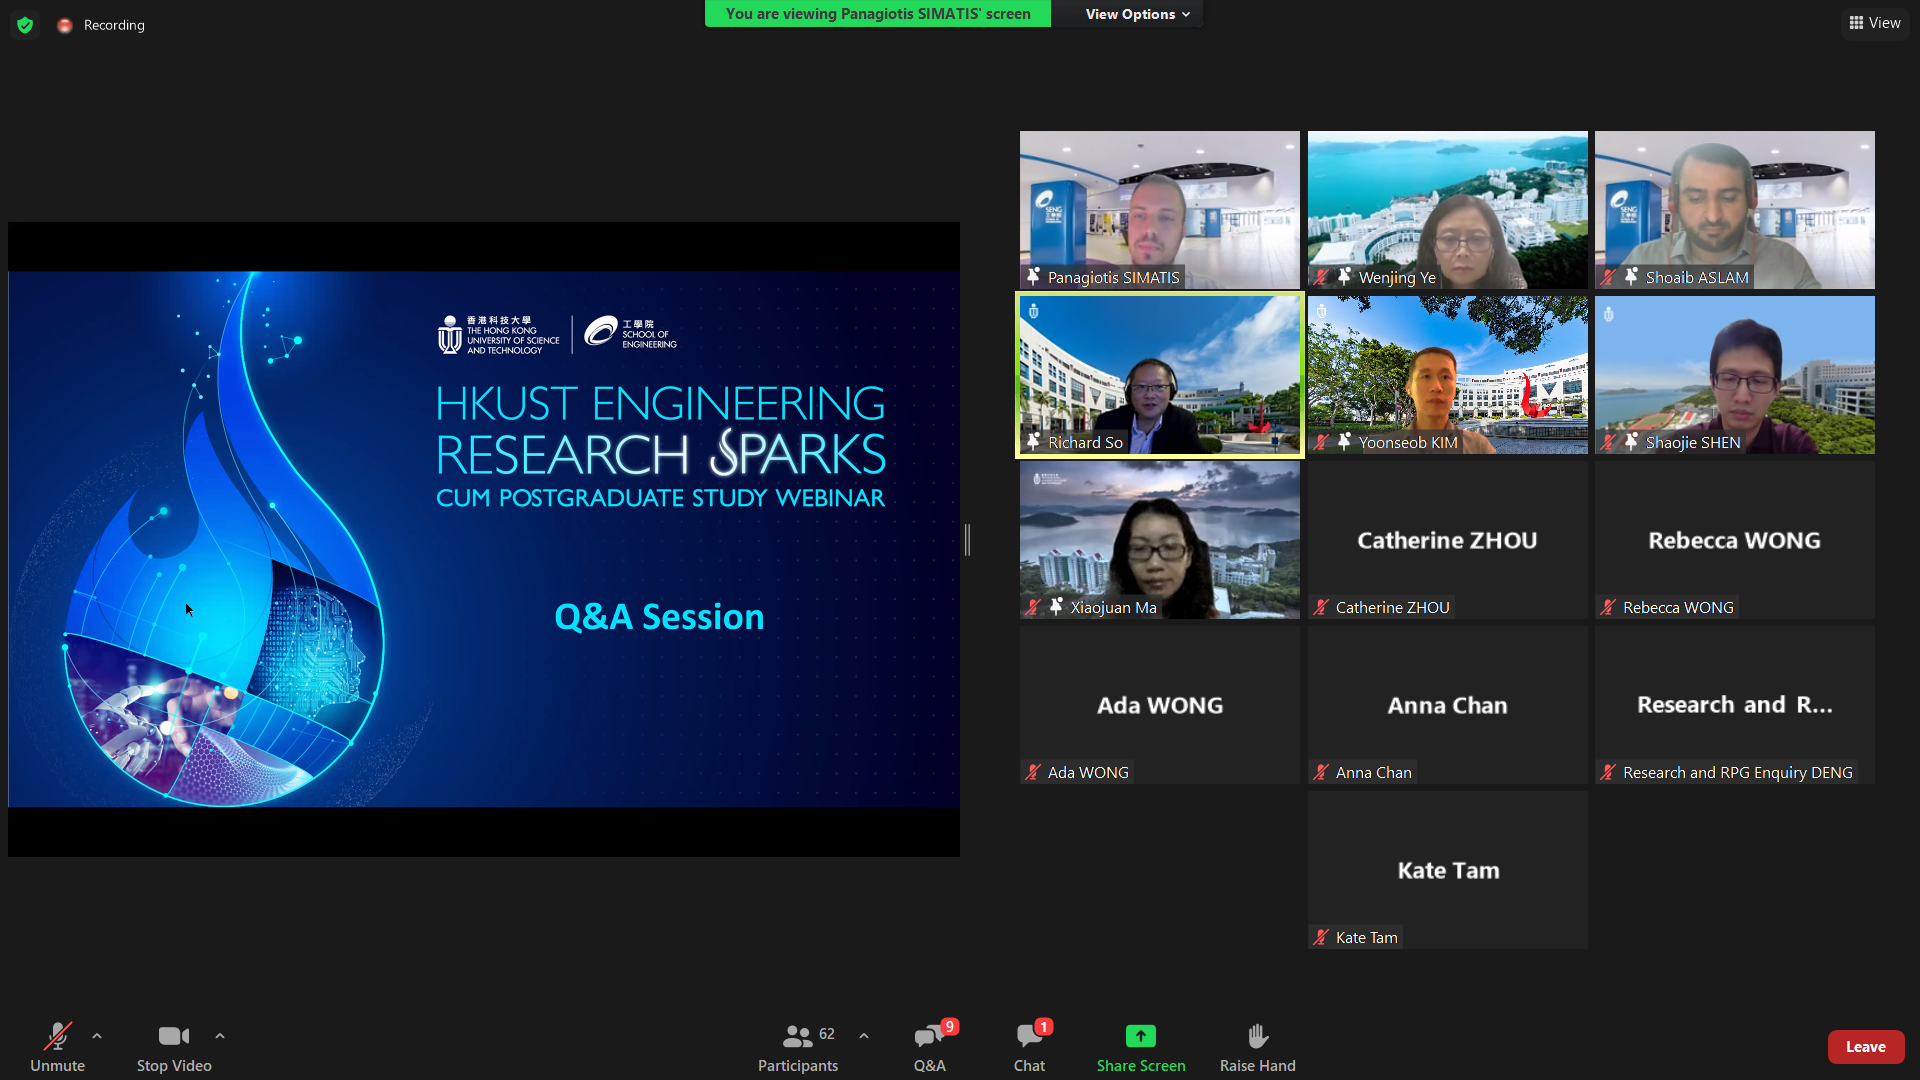Viewport: 1920px width, 1080px height.
Task: Click HKUST Engineering Research Sparks title
Action: pyautogui.click(x=661, y=430)
